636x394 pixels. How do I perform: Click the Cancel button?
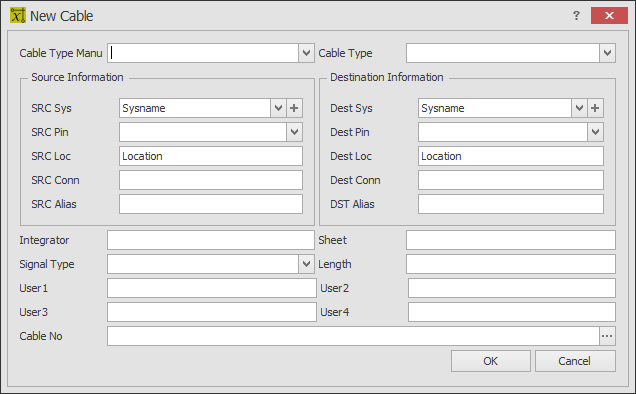click(575, 361)
